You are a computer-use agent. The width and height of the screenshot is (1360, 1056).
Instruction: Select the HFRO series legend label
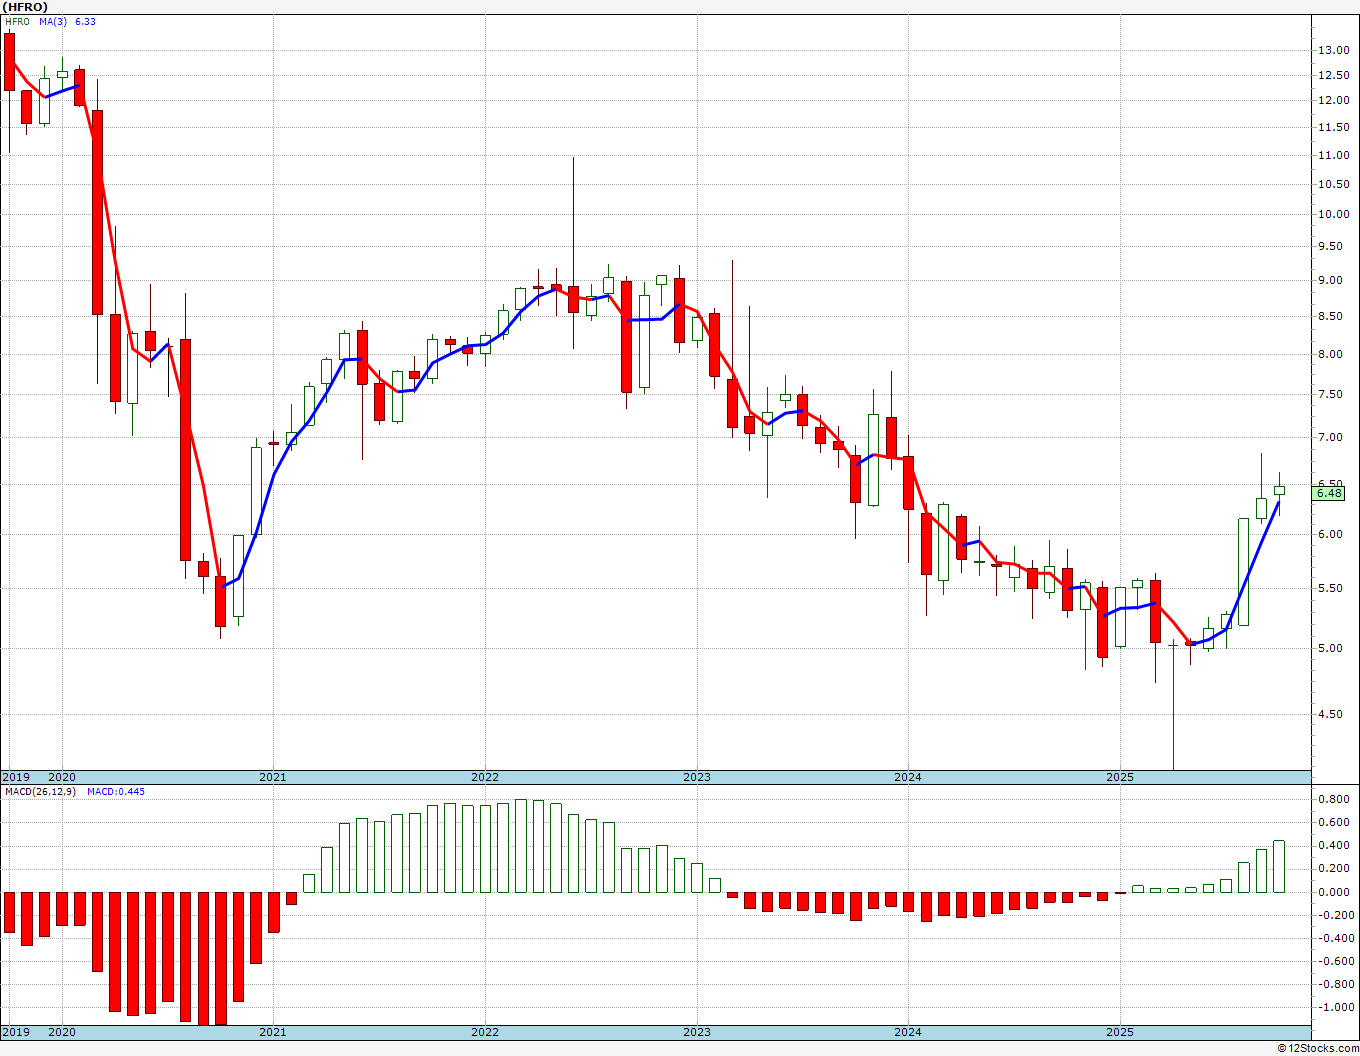tap(17, 22)
